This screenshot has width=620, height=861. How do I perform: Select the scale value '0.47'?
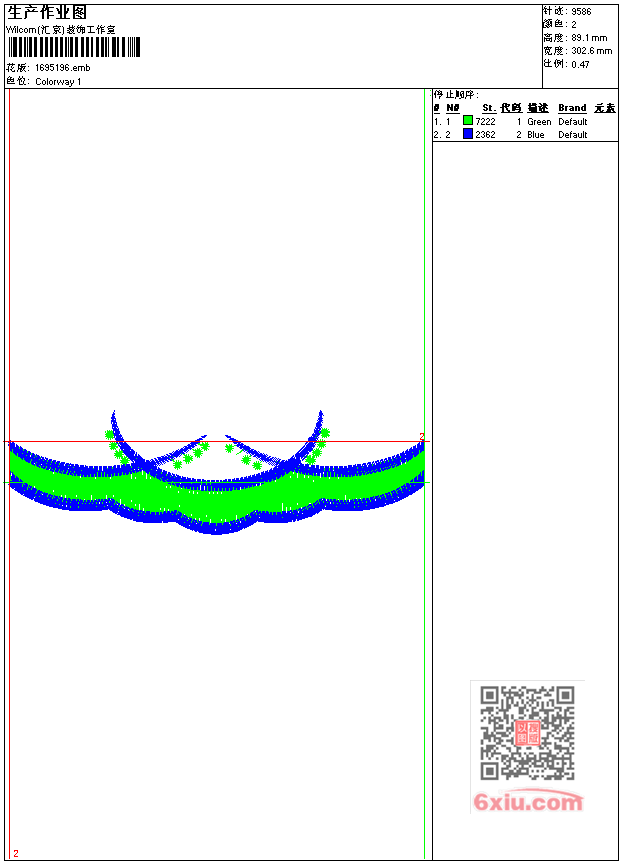(580, 64)
